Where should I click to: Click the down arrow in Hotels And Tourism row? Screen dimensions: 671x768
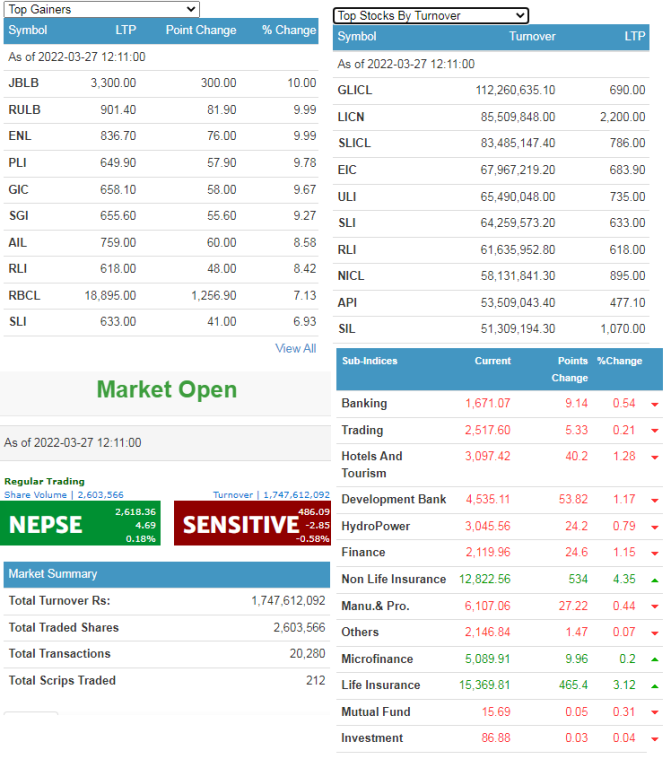(654, 457)
